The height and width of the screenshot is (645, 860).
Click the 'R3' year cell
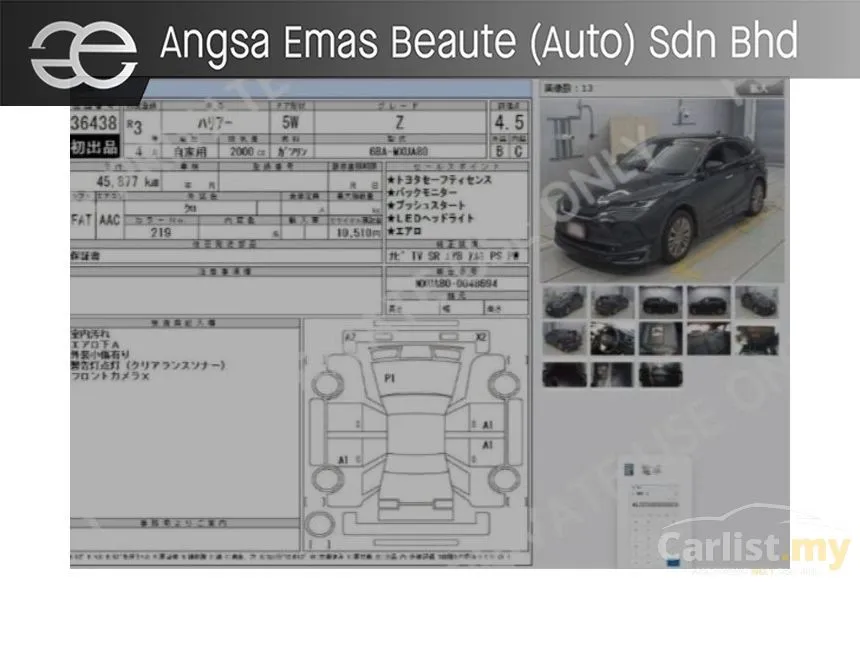point(134,127)
